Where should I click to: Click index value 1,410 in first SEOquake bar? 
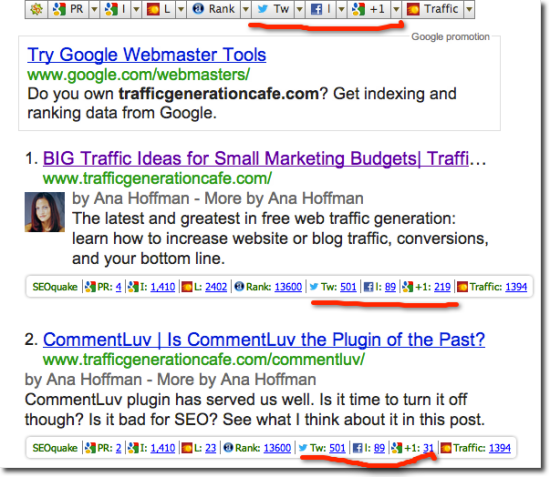point(162,287)
